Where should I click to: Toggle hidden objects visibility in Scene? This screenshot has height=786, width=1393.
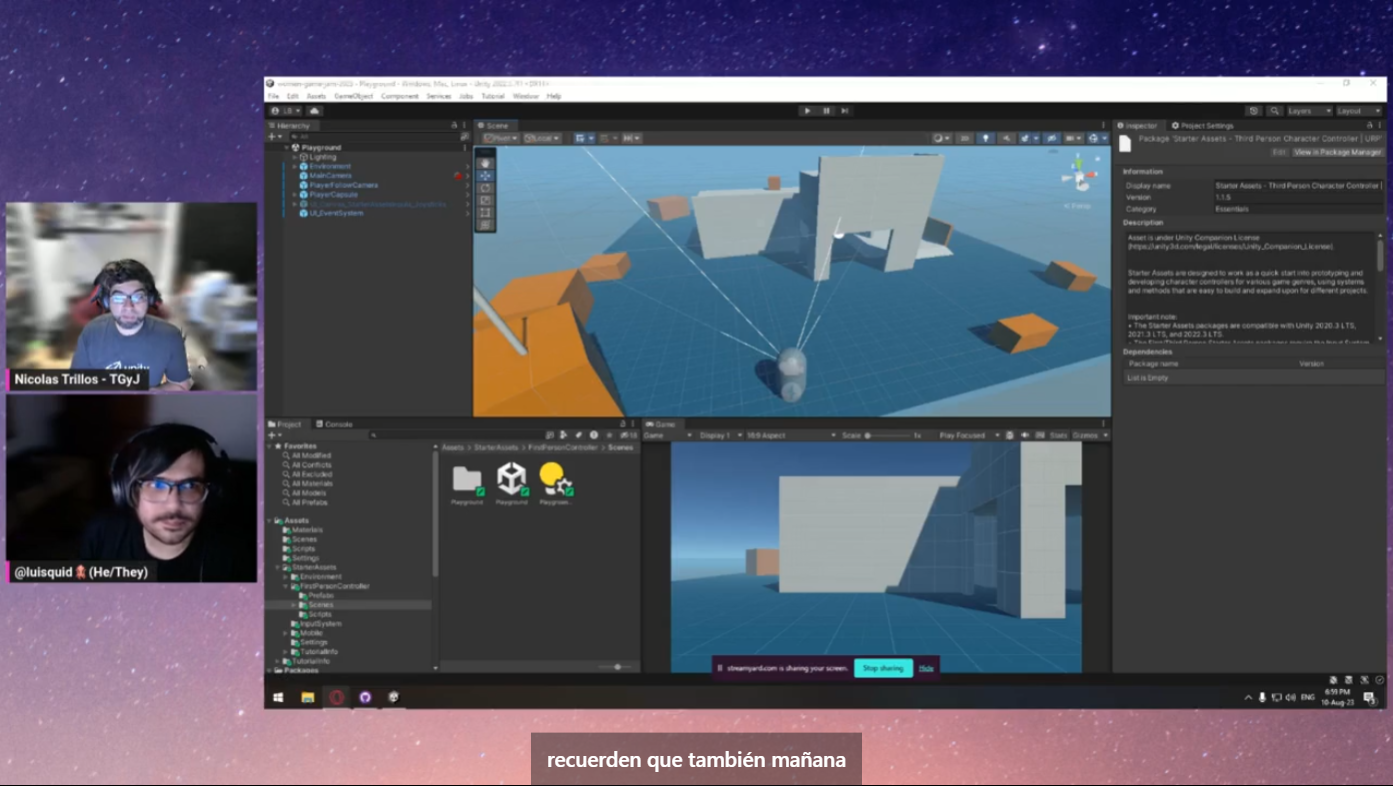coord(1051,138)
